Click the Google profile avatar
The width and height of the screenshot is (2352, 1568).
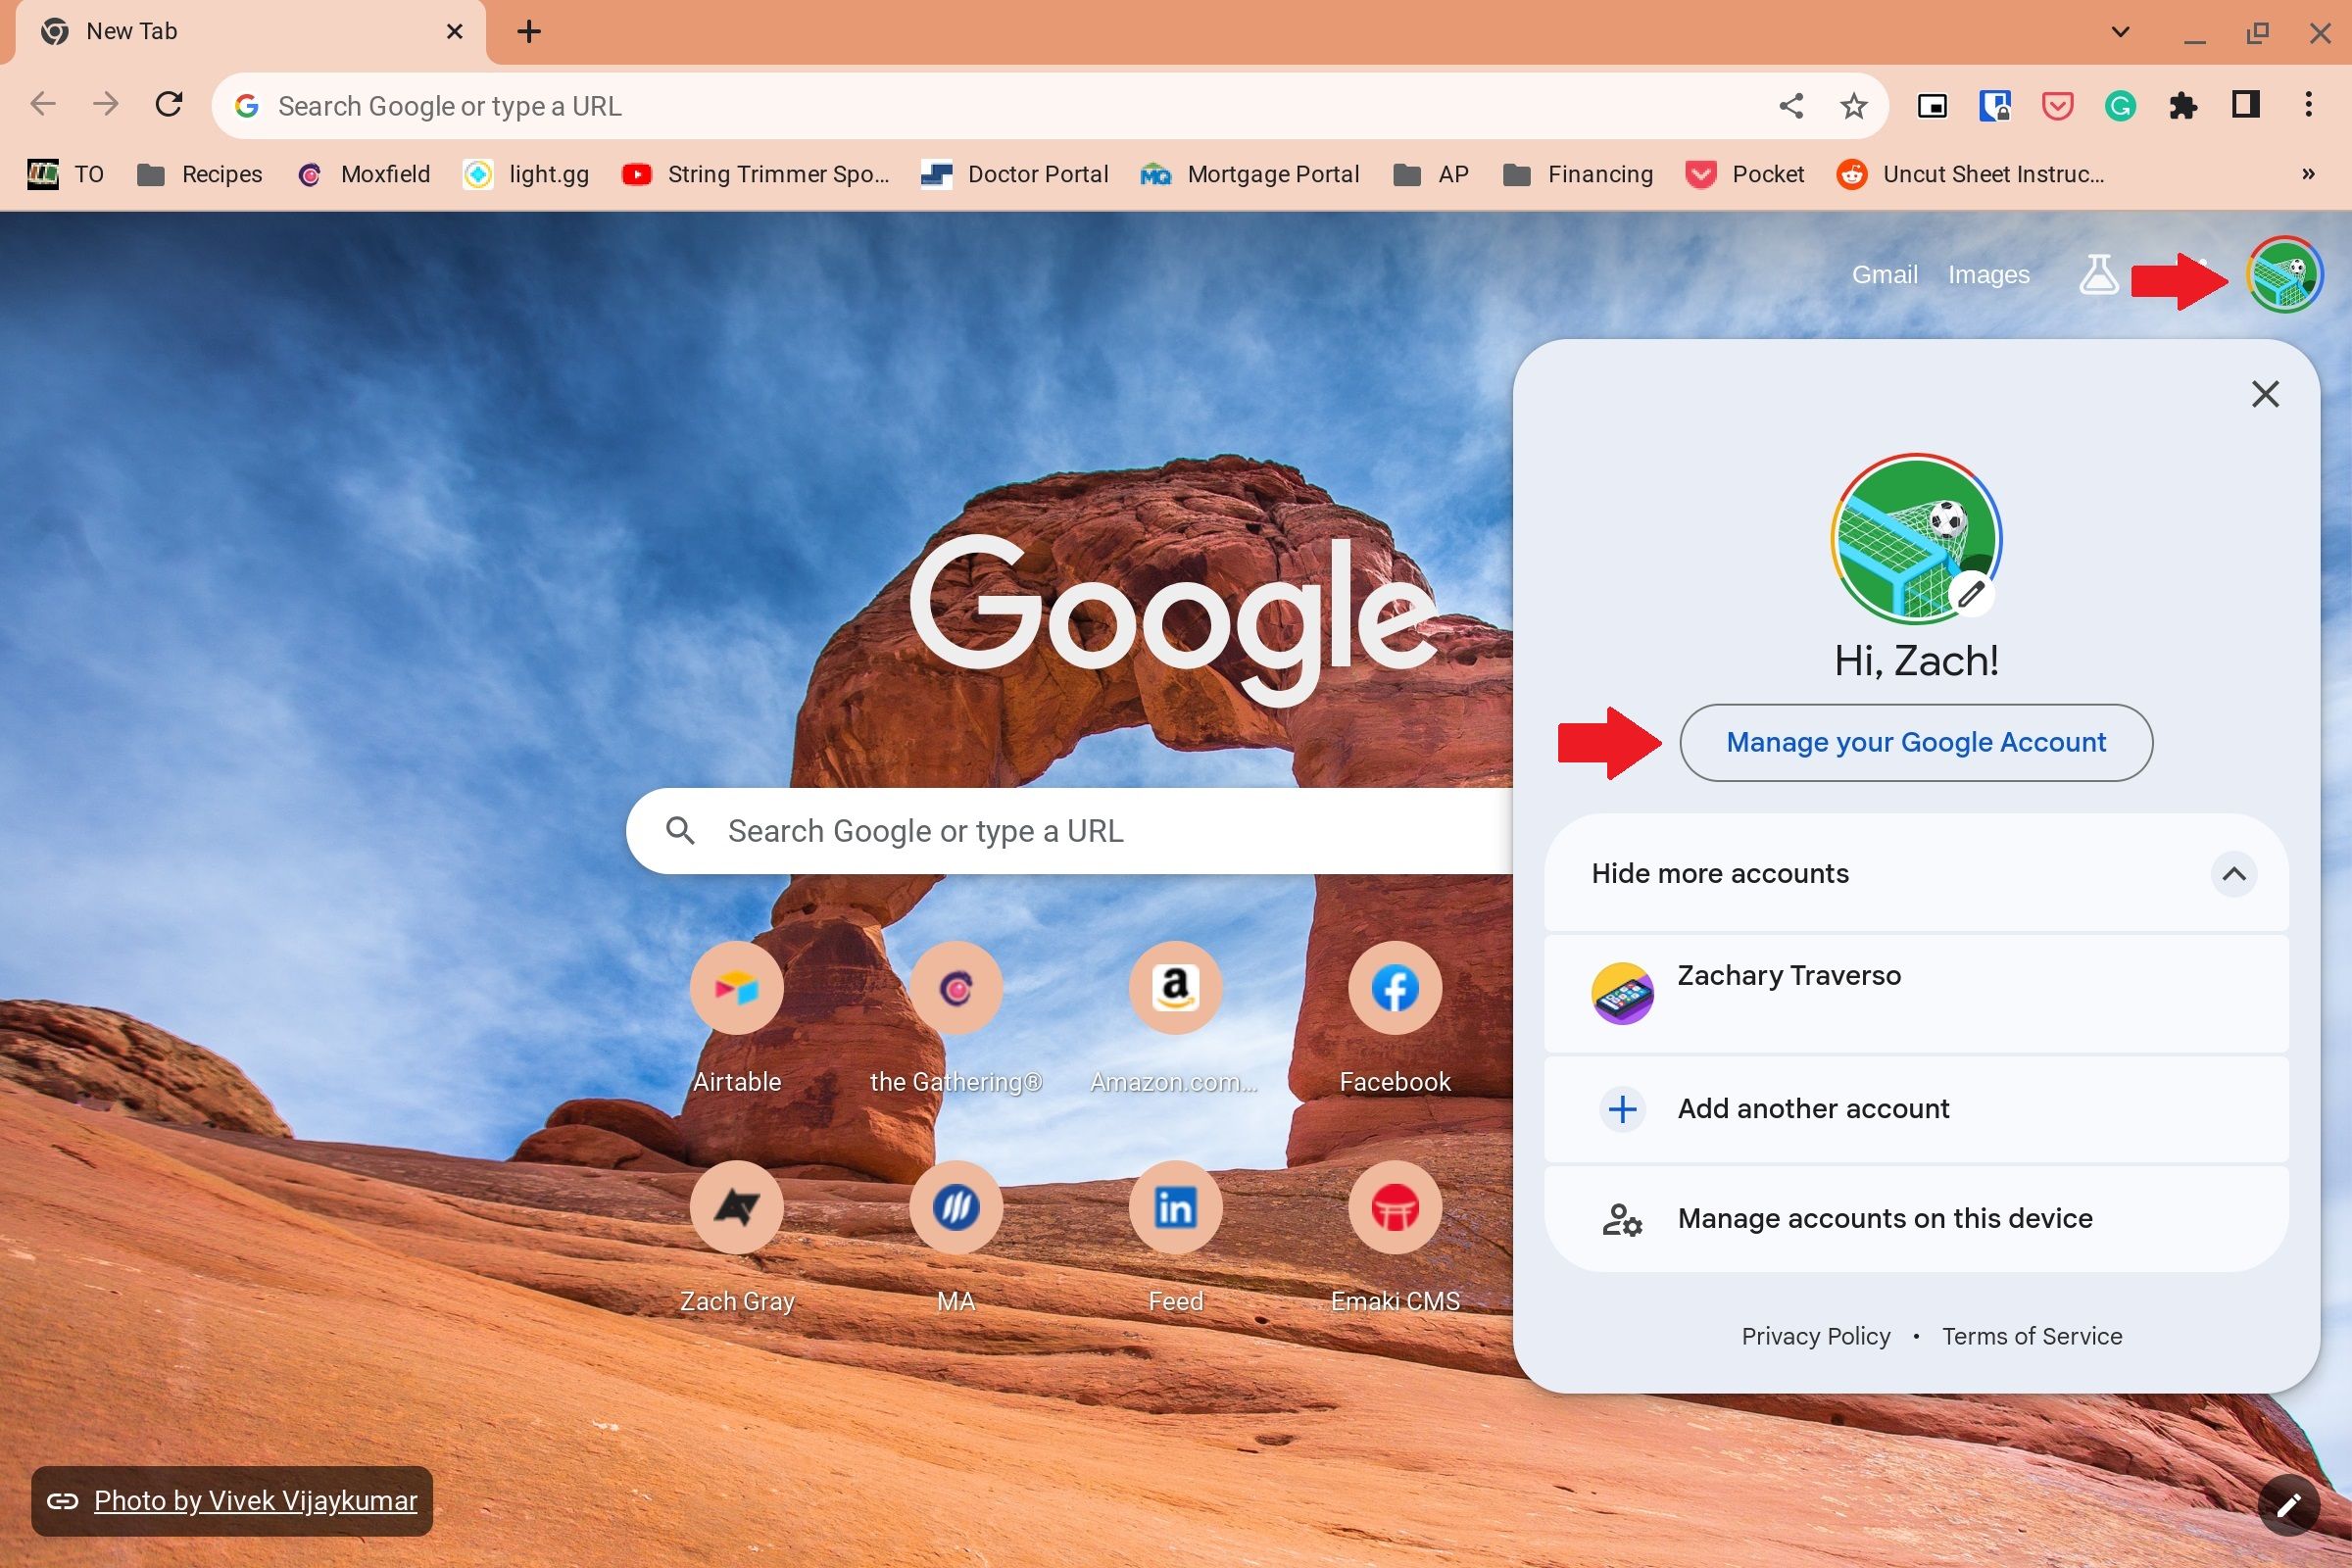click(2284, 276)
